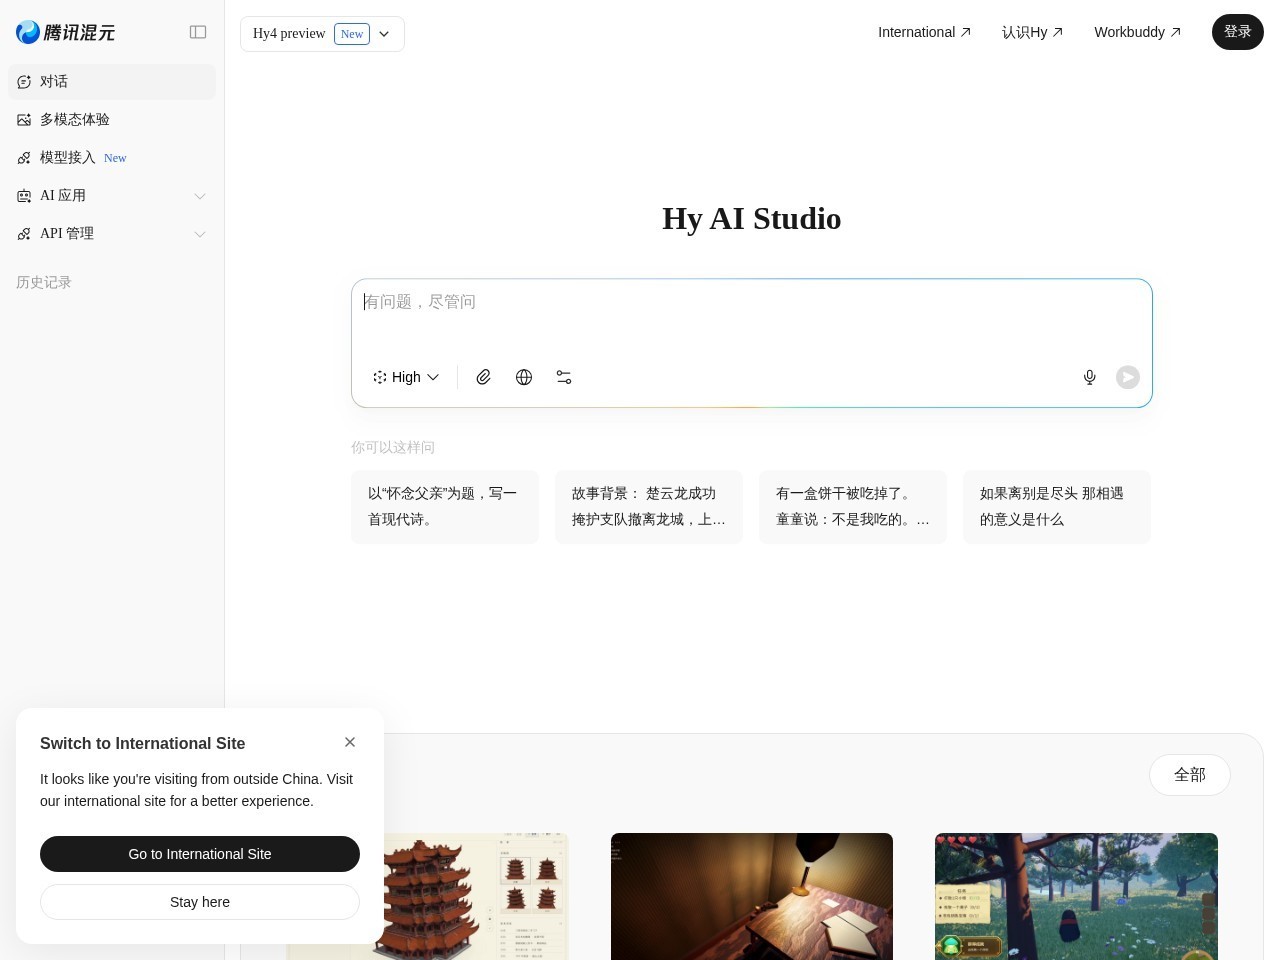Image resolution: width=1280 pixels, height=960 pixels.
Task: Click the Hy AI Studio heading
Action: click(x=752, y=218)
